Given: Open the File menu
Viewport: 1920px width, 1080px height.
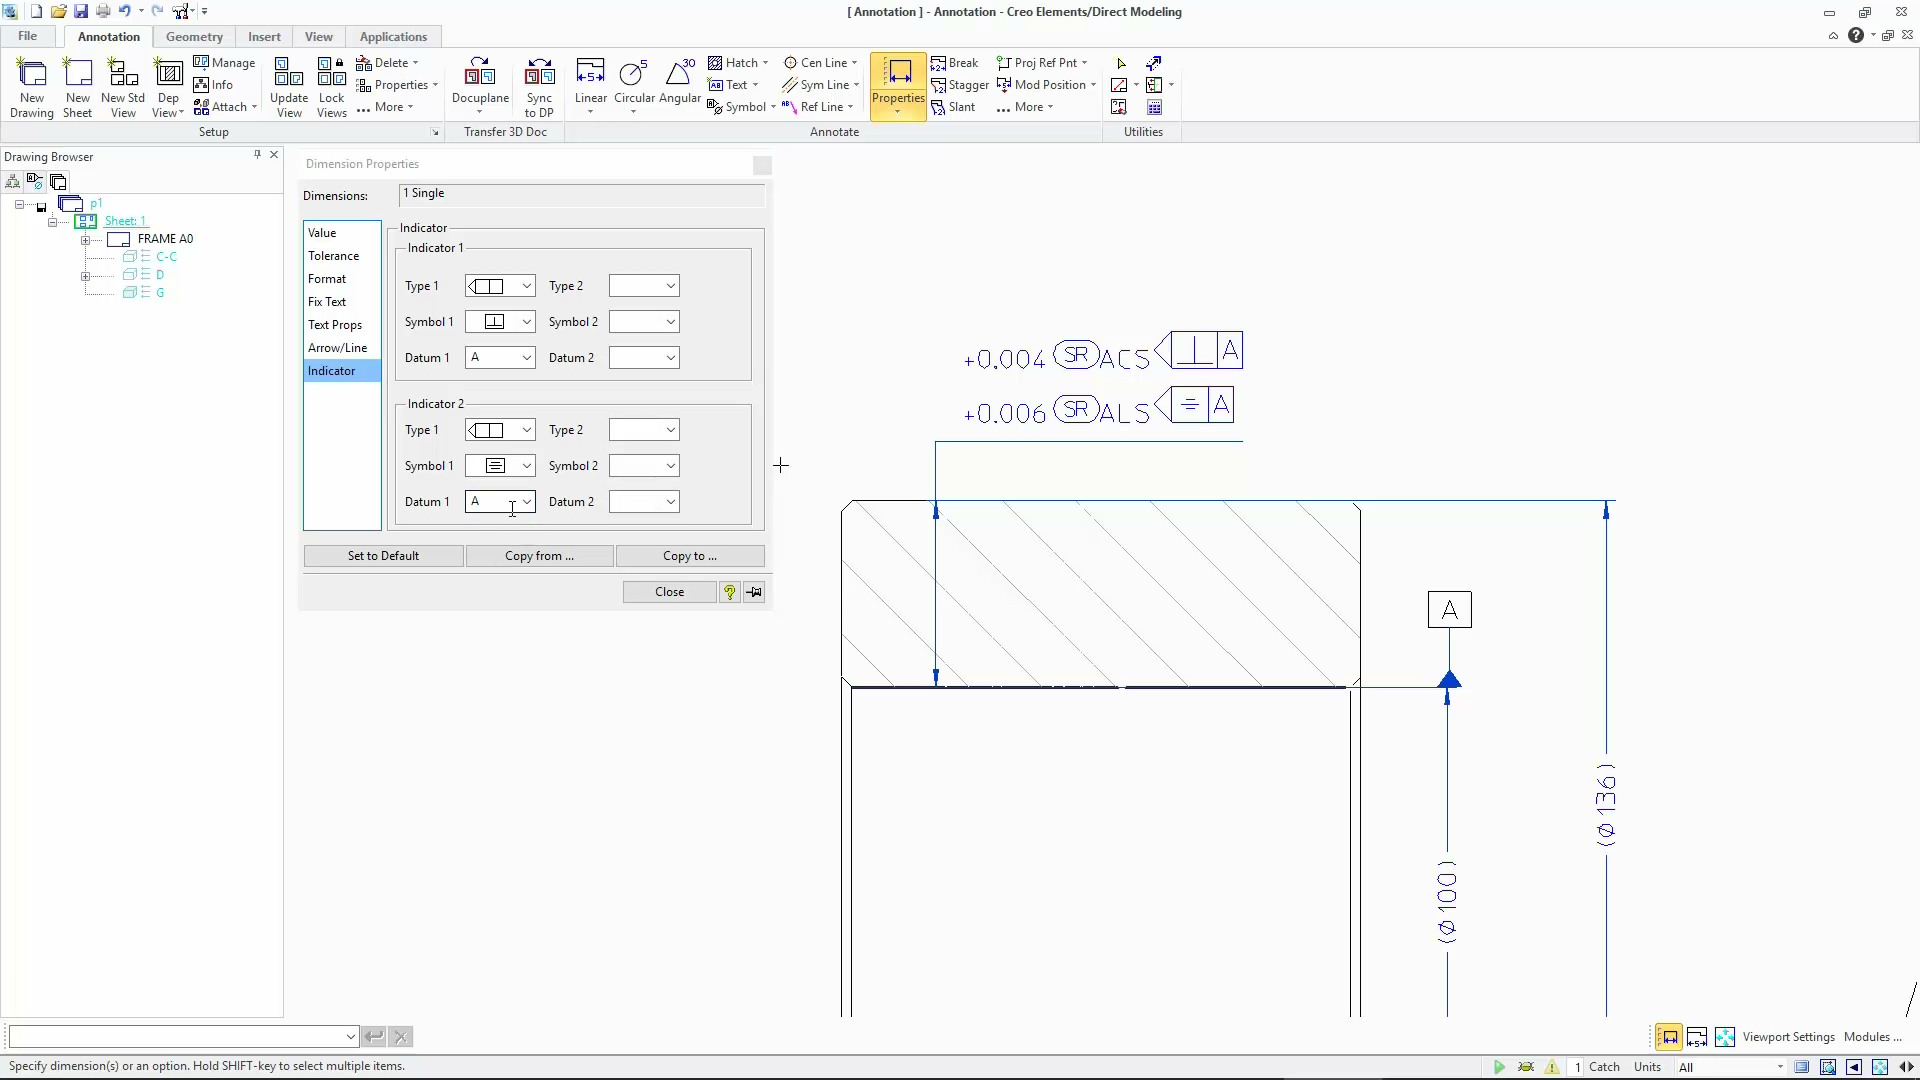Looking at the screenshot, I should click(x=27, y=36).
